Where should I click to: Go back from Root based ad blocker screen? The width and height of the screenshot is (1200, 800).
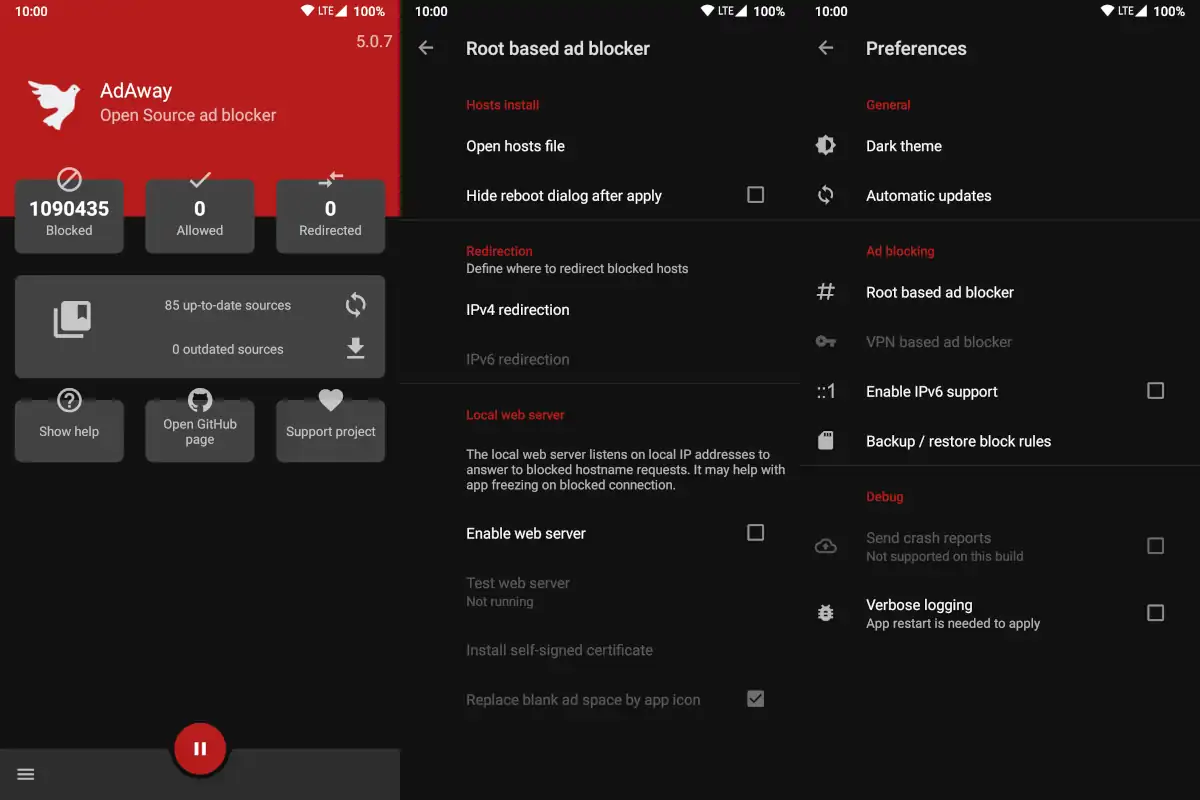click(426, 48)
